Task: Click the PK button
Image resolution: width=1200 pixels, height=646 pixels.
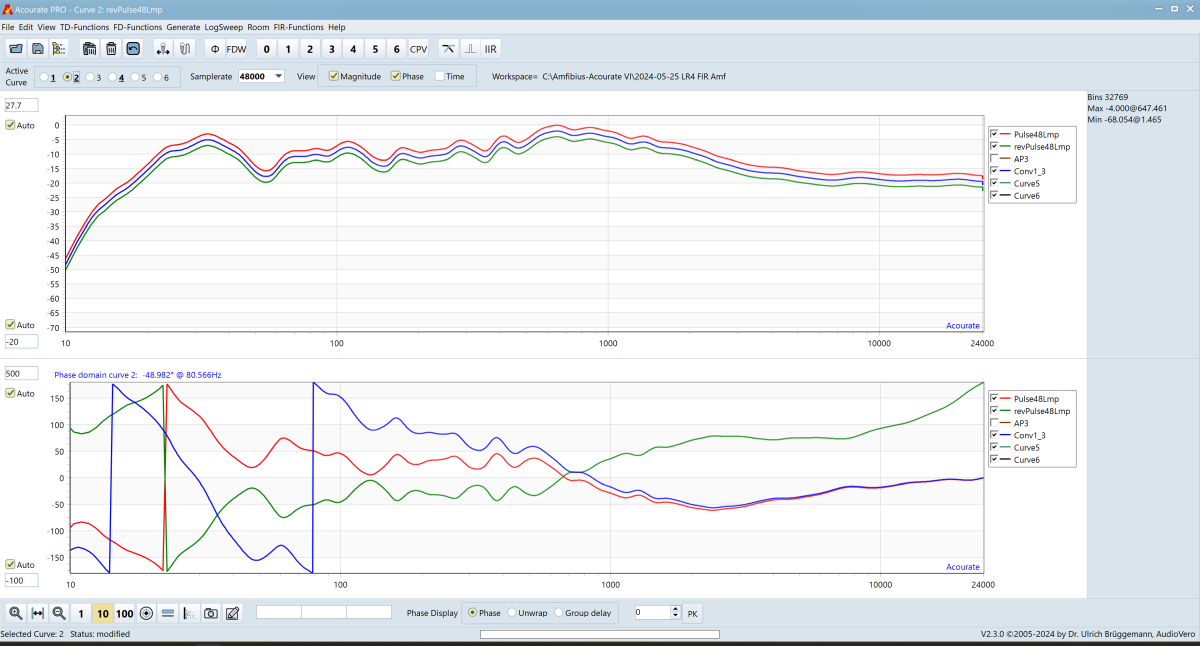Action: [692, 613]
